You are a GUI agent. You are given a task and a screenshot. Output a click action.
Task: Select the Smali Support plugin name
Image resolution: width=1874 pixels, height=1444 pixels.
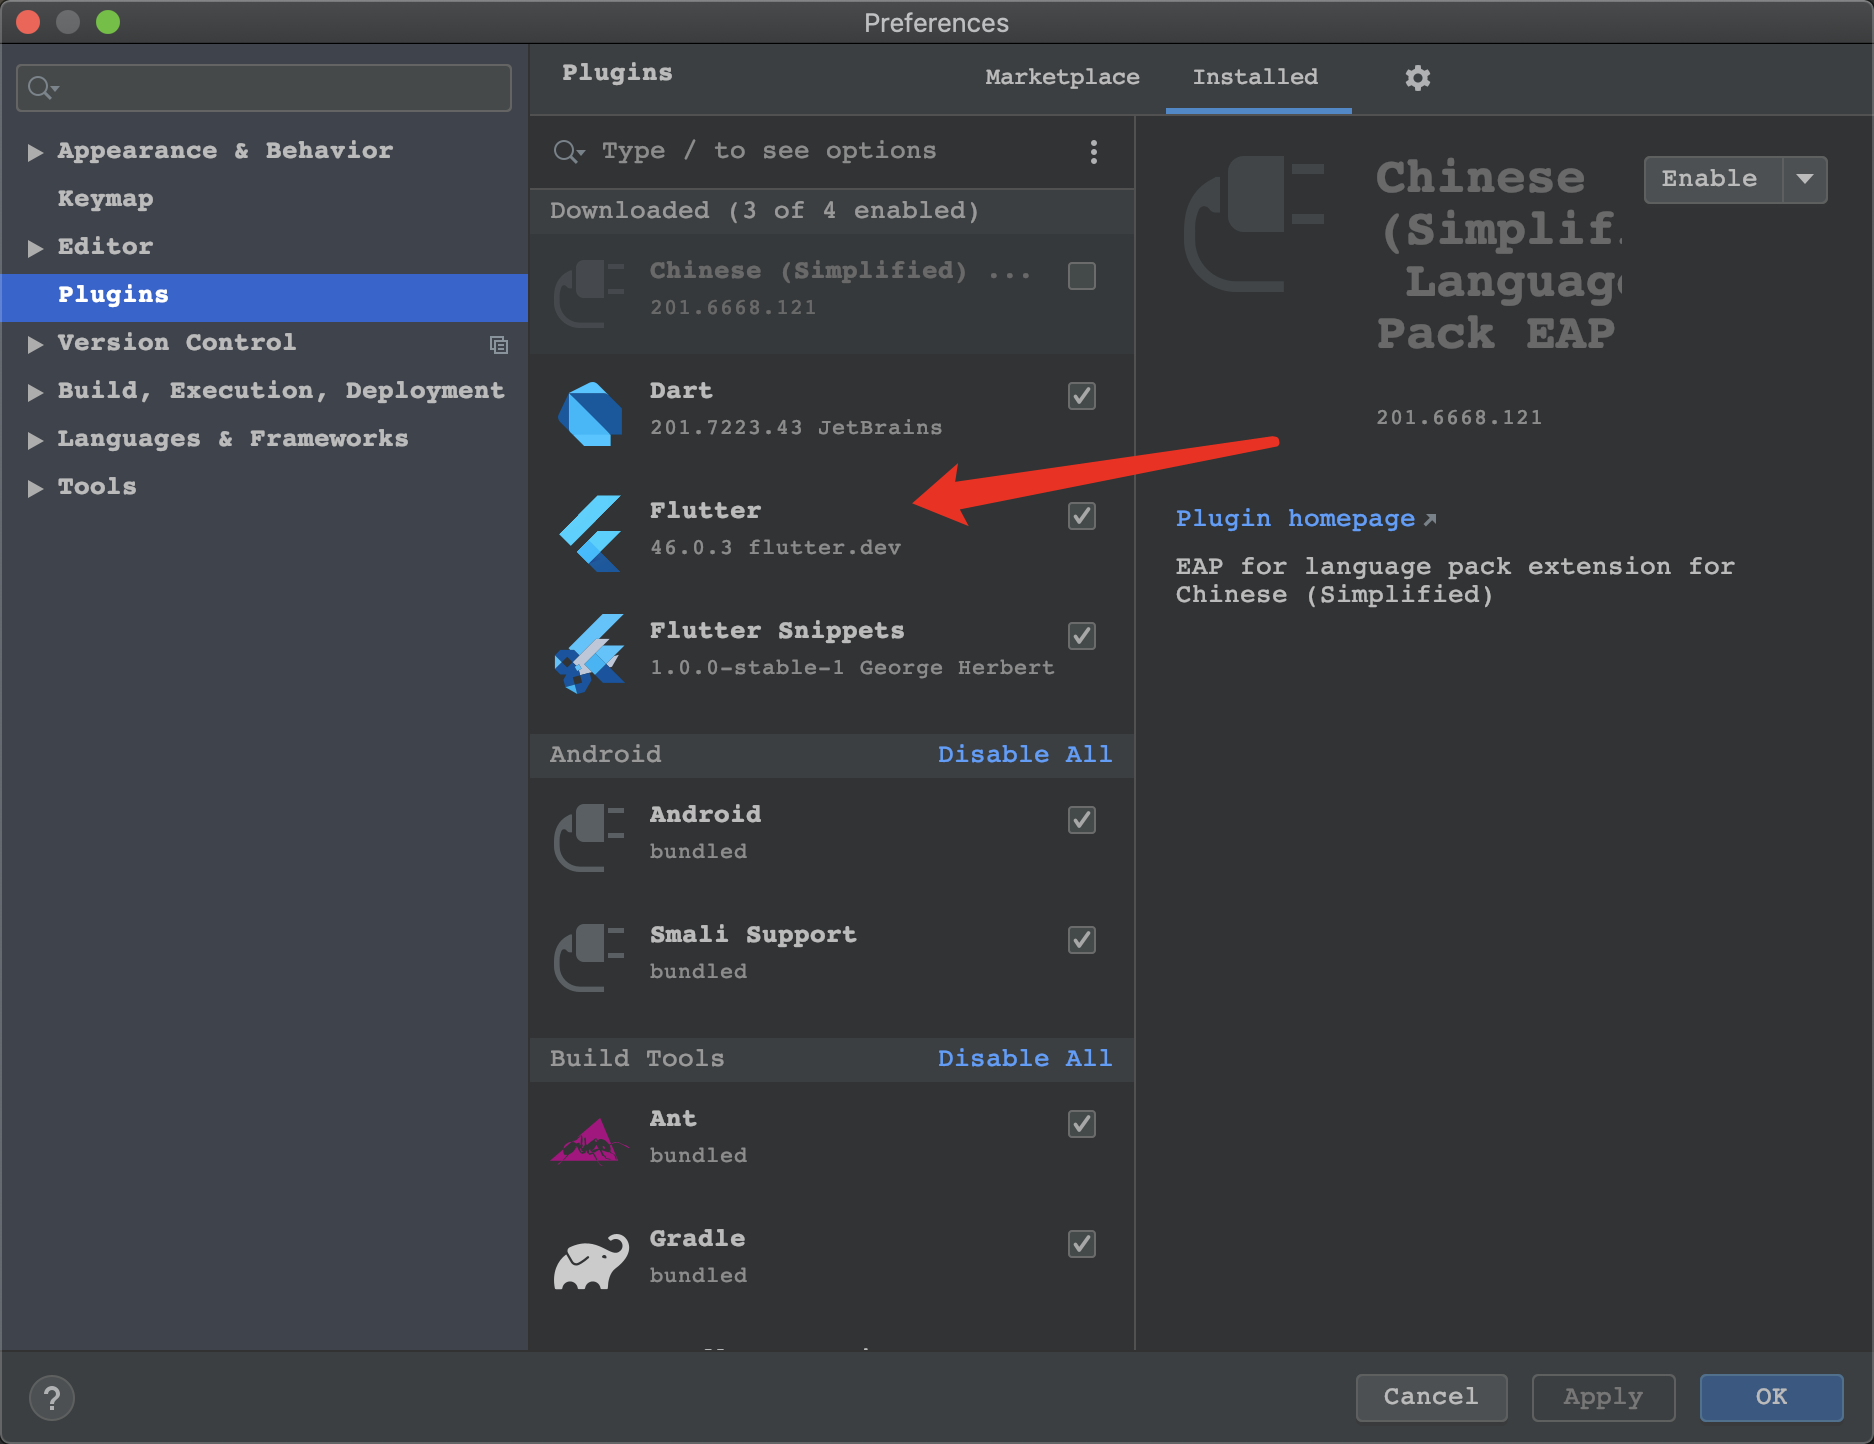coord(753,935)
